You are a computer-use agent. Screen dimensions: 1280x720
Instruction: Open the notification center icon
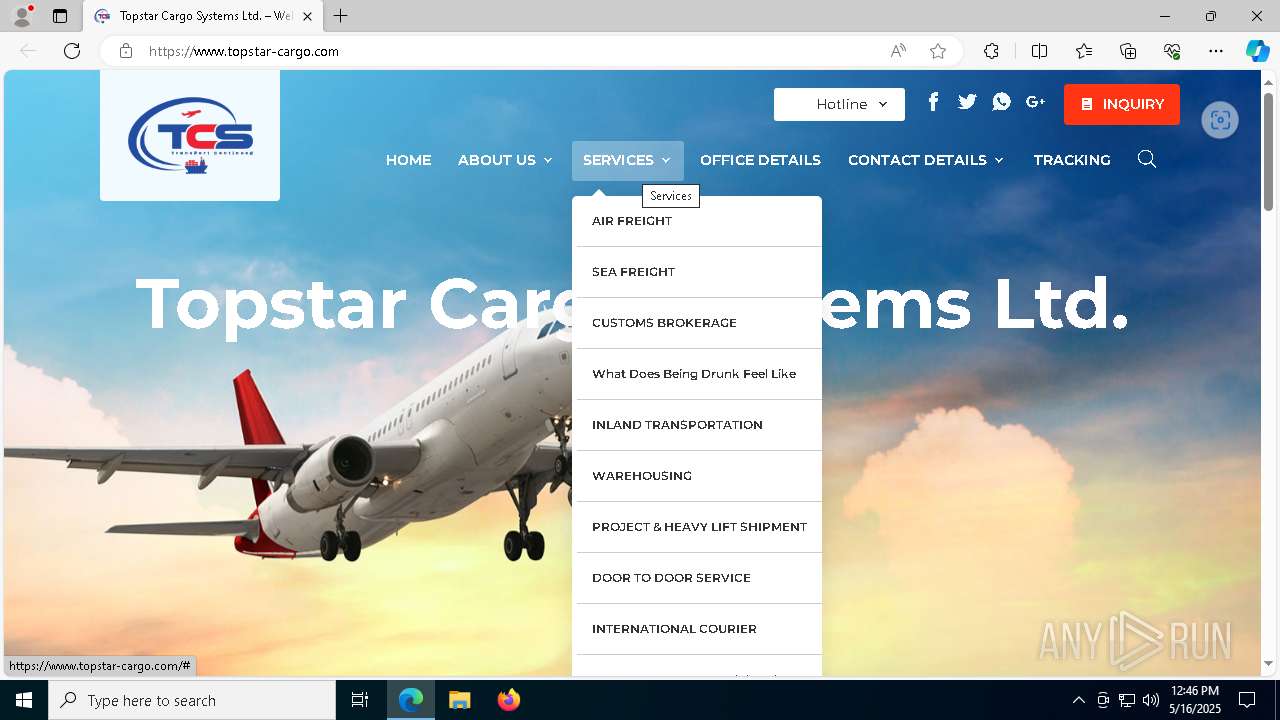[x=1247, y=700]
